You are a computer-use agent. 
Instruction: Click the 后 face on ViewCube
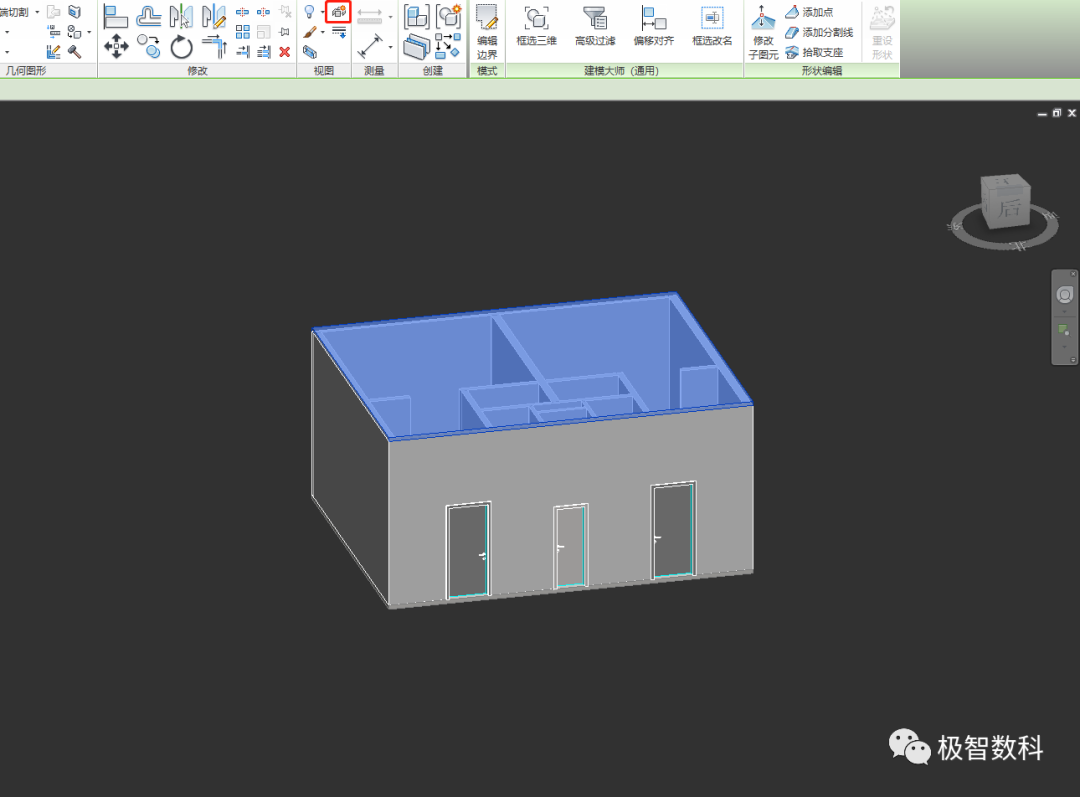coord(1009,208)
